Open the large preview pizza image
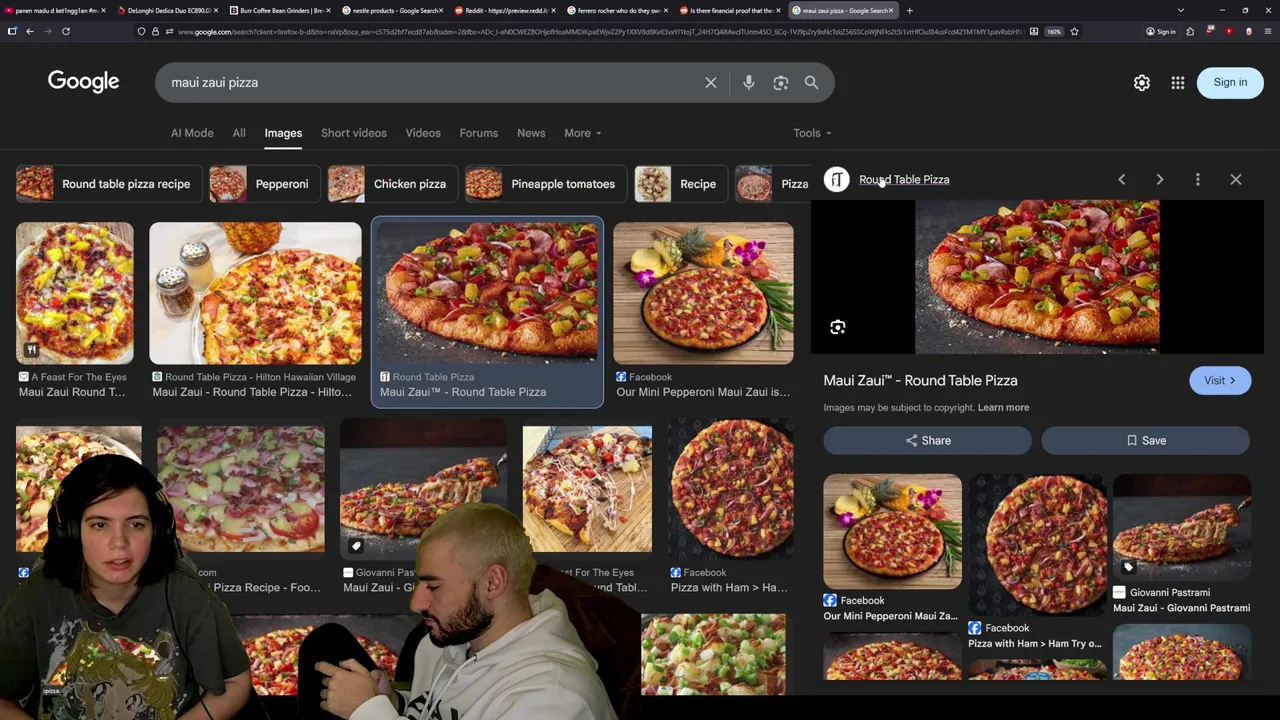This screenshot has height=720, width=1280. (1037, 277)
